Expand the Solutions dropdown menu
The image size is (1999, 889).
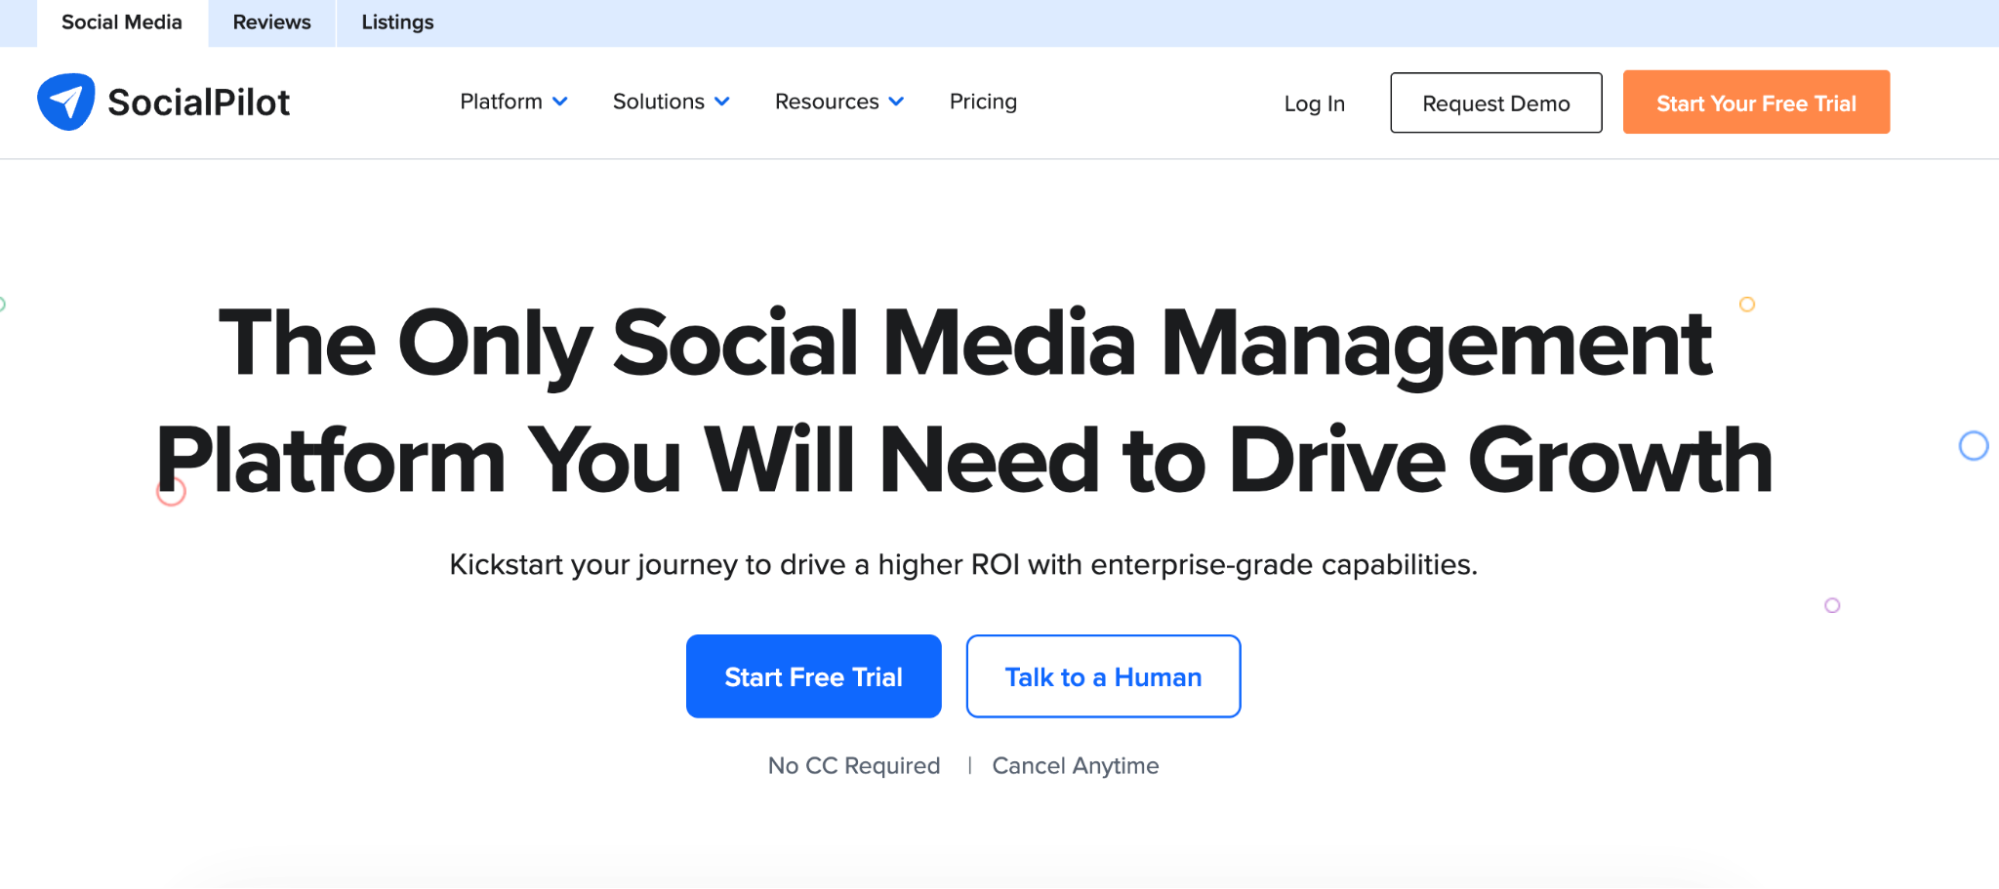[x=671, y=102]
